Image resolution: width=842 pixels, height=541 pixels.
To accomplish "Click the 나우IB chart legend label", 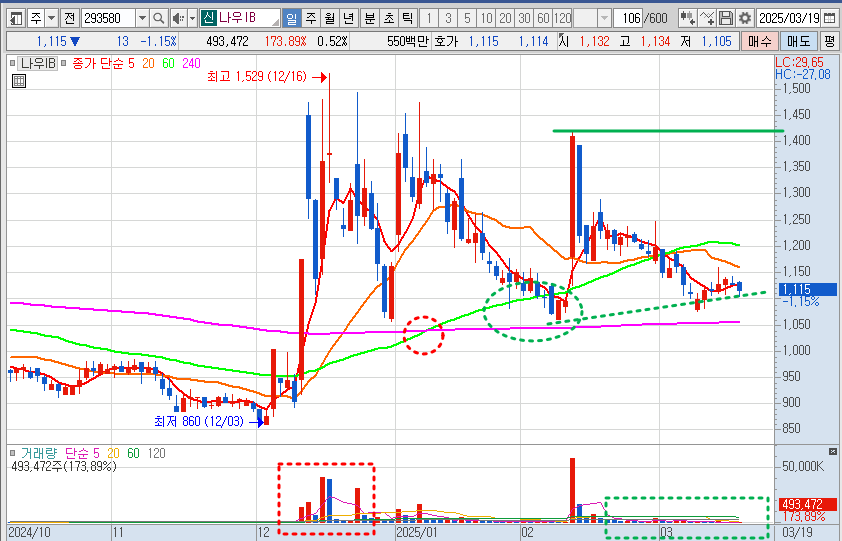I will point(38,63).
